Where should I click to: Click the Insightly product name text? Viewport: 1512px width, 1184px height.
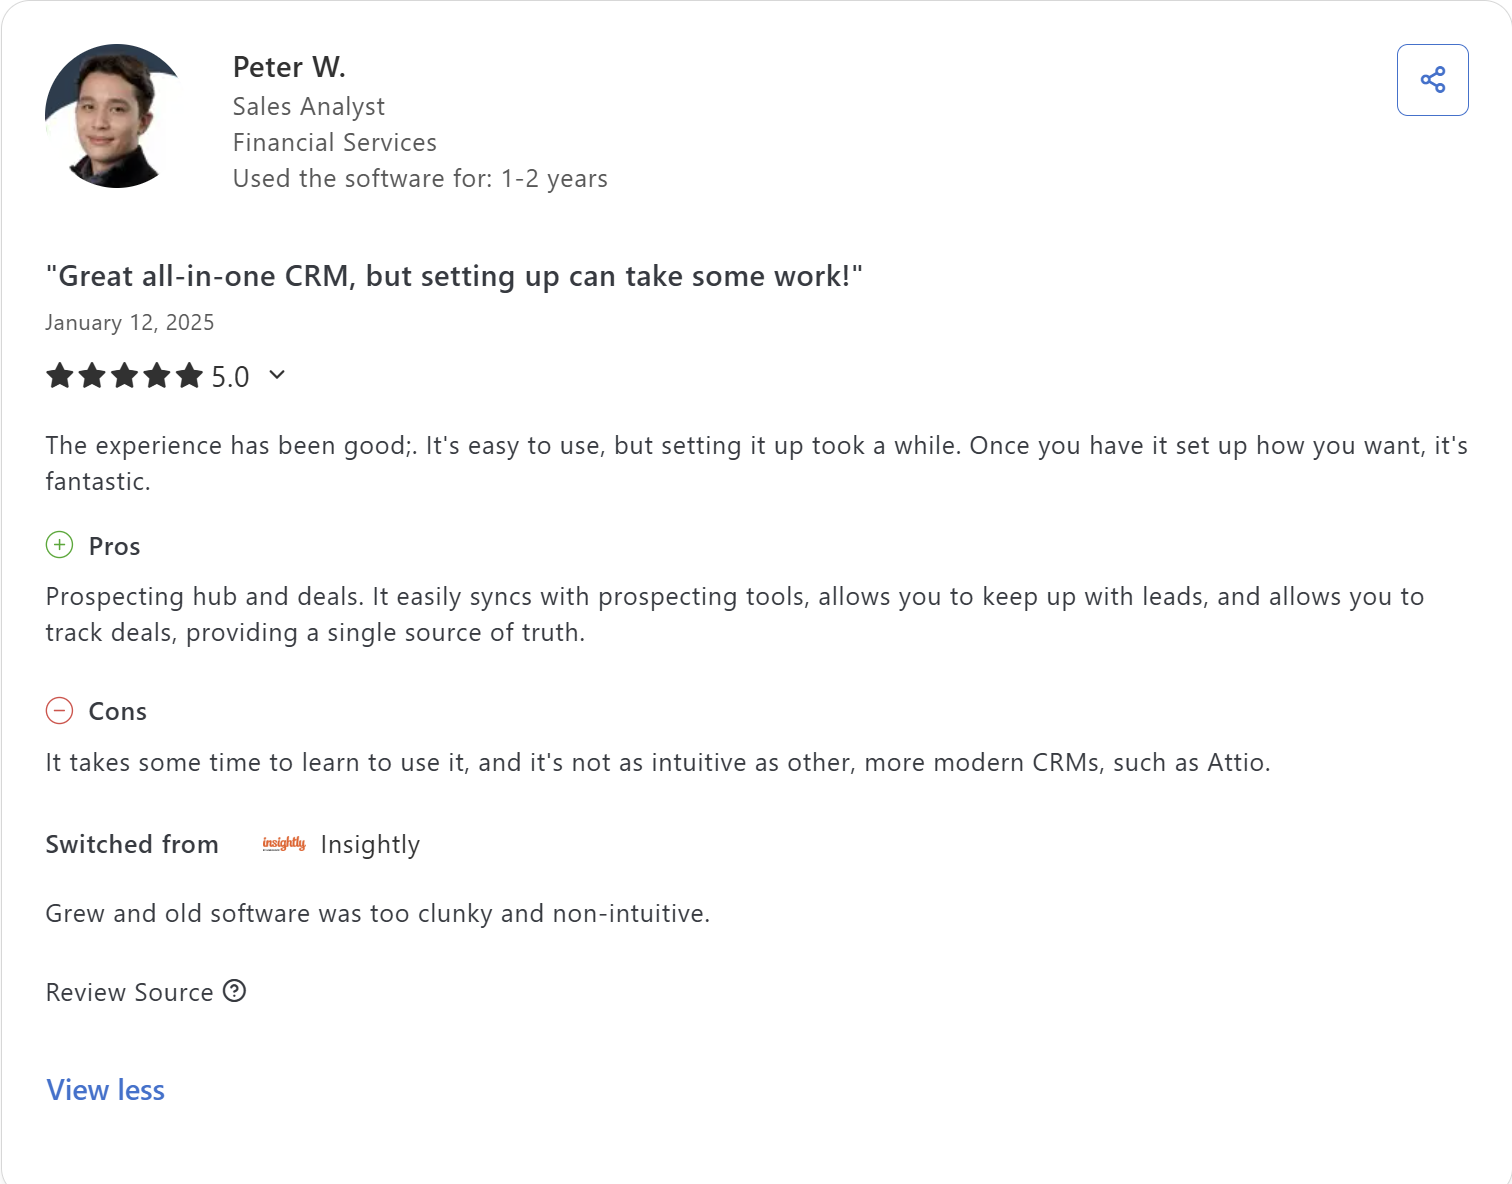[x=370, y=844]
